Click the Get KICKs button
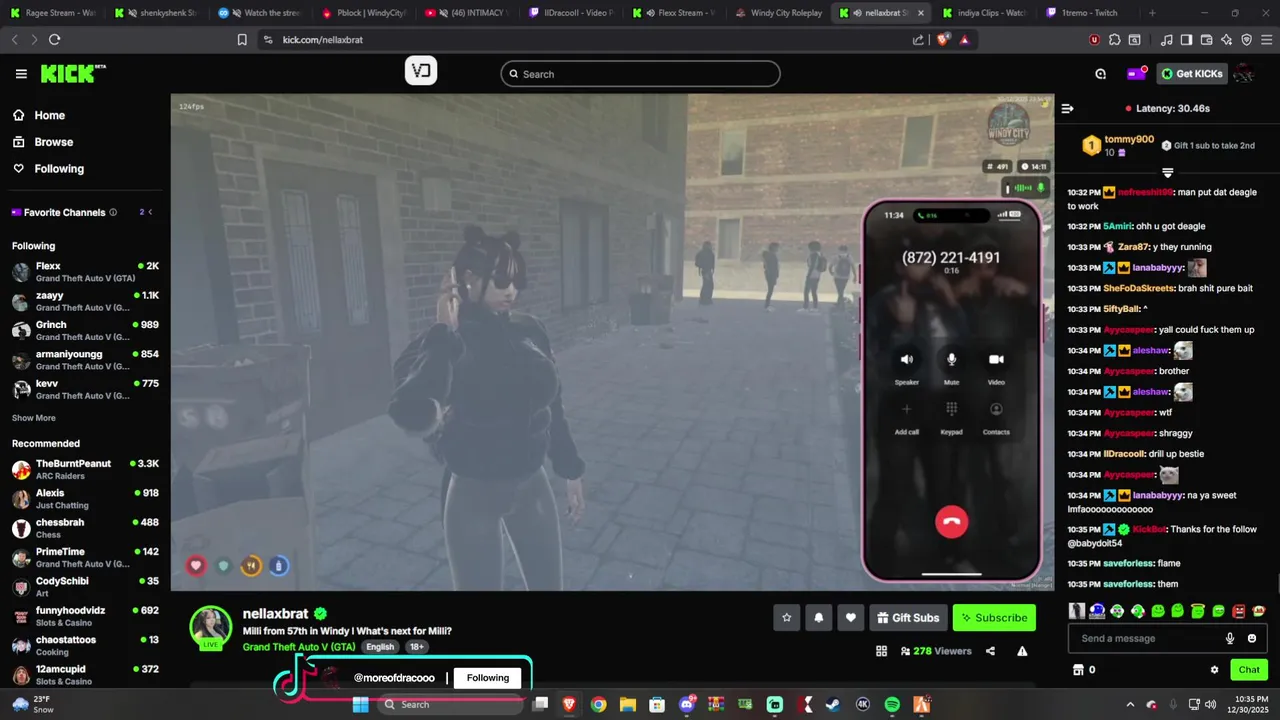Image resolution: width=1280 pixels, height=720 pixels. [x=1192, y=74]
